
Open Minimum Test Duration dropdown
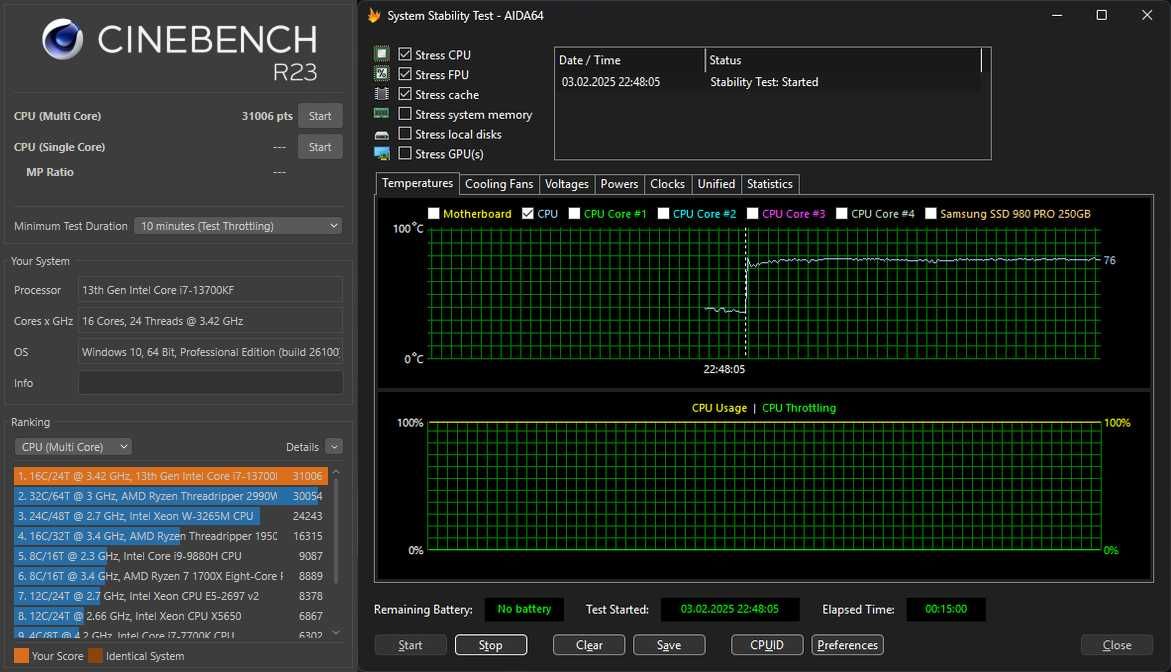click(x=238, y=225)
